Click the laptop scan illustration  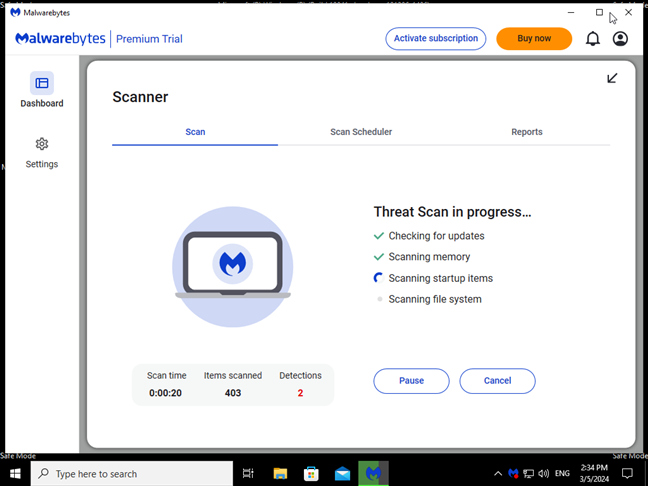[x=233, y=267]
